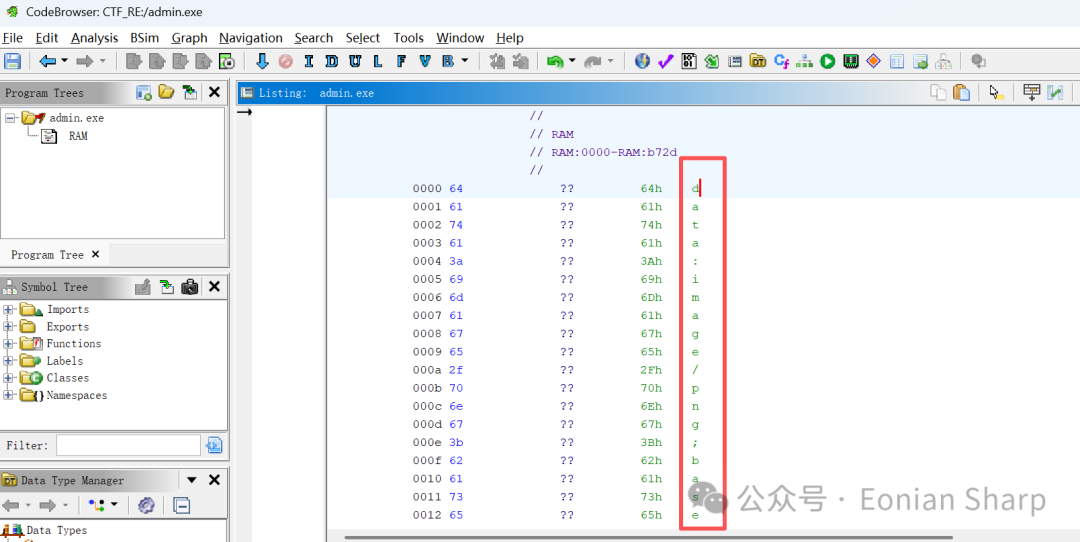Image resolution: width=1080 pixels, height=542 pixels.
Task: Go to next Instruction 'I' icon
Action: coord(308,61)
